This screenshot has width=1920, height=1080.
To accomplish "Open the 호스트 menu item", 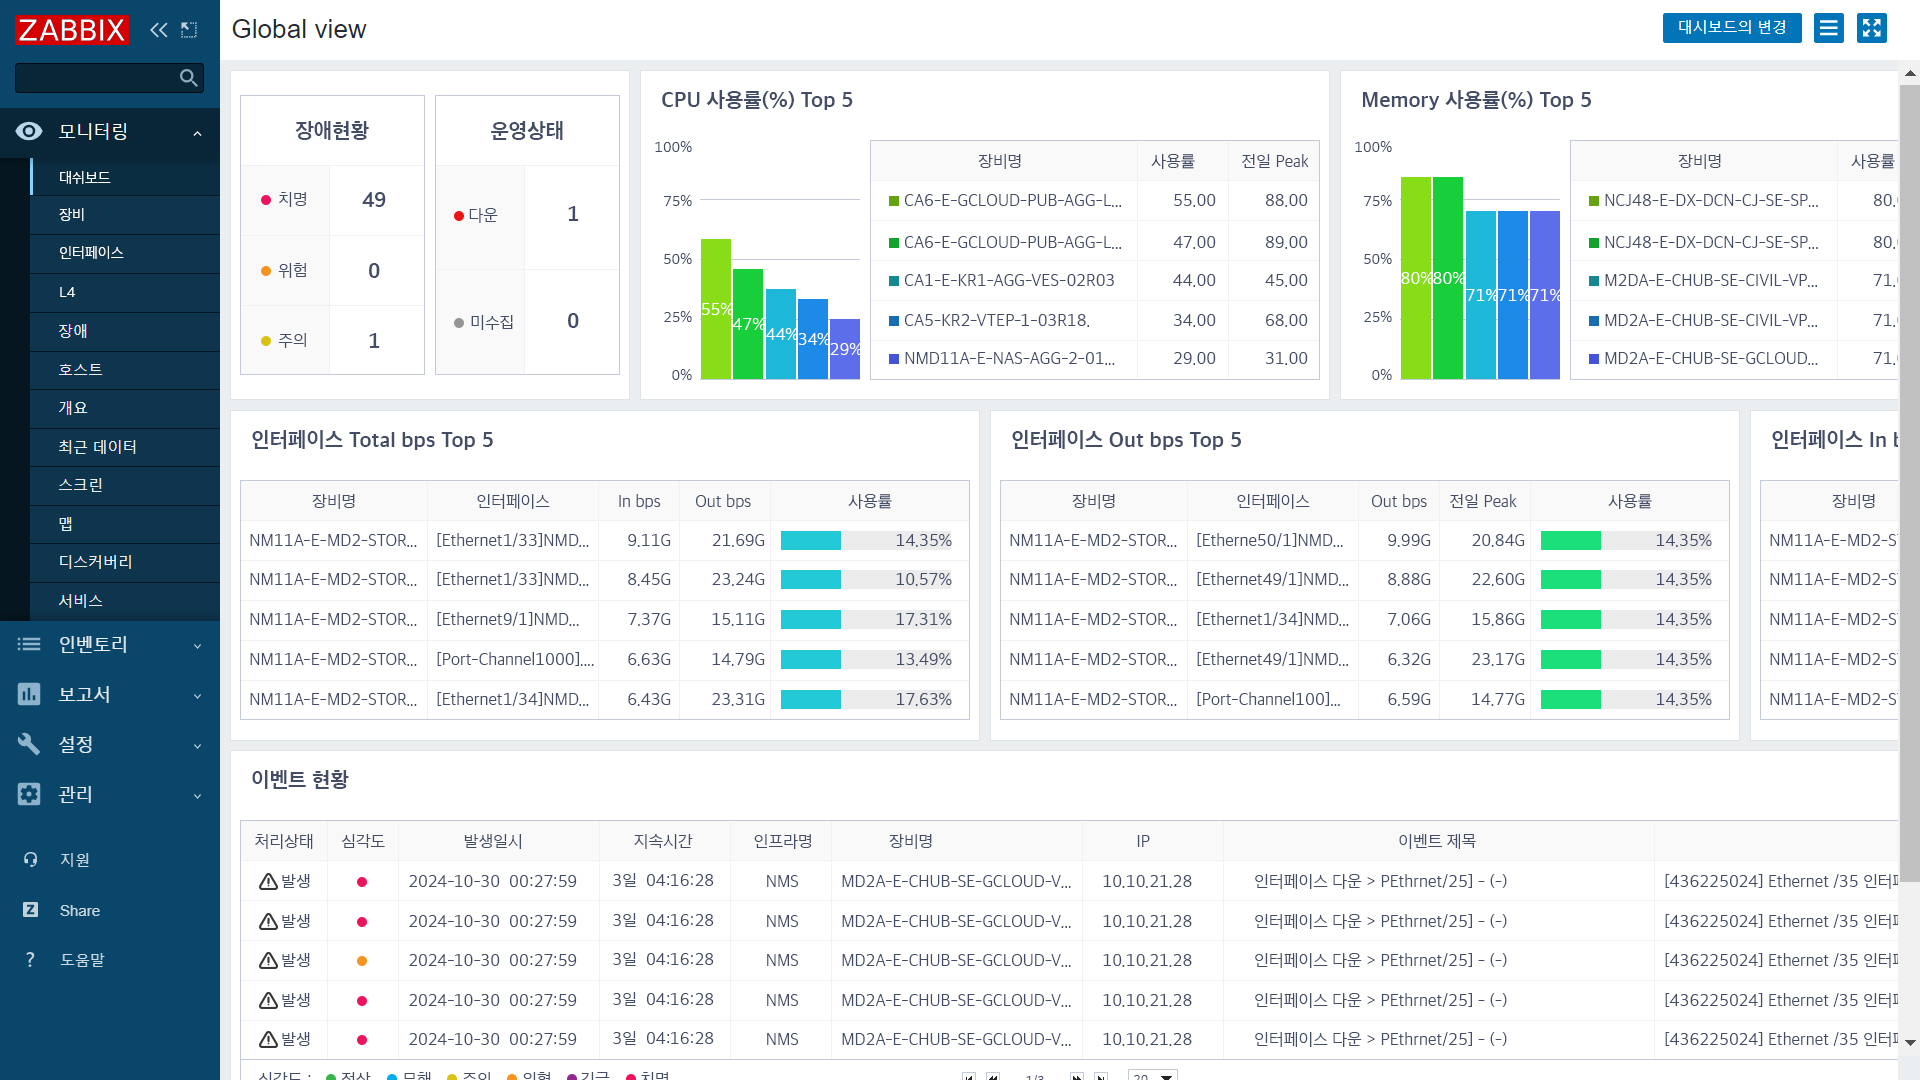I will 125,370.
